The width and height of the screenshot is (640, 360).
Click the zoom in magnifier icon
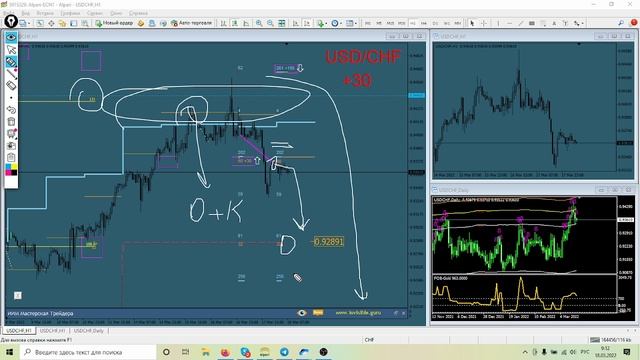259,24
